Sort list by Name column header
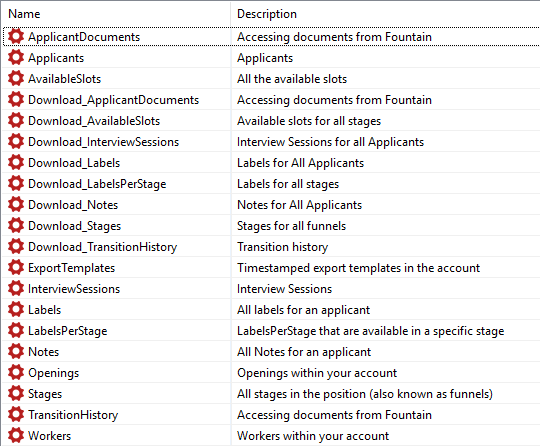The width and height of the screenshot is (540, 446). [x=24, y=14]
